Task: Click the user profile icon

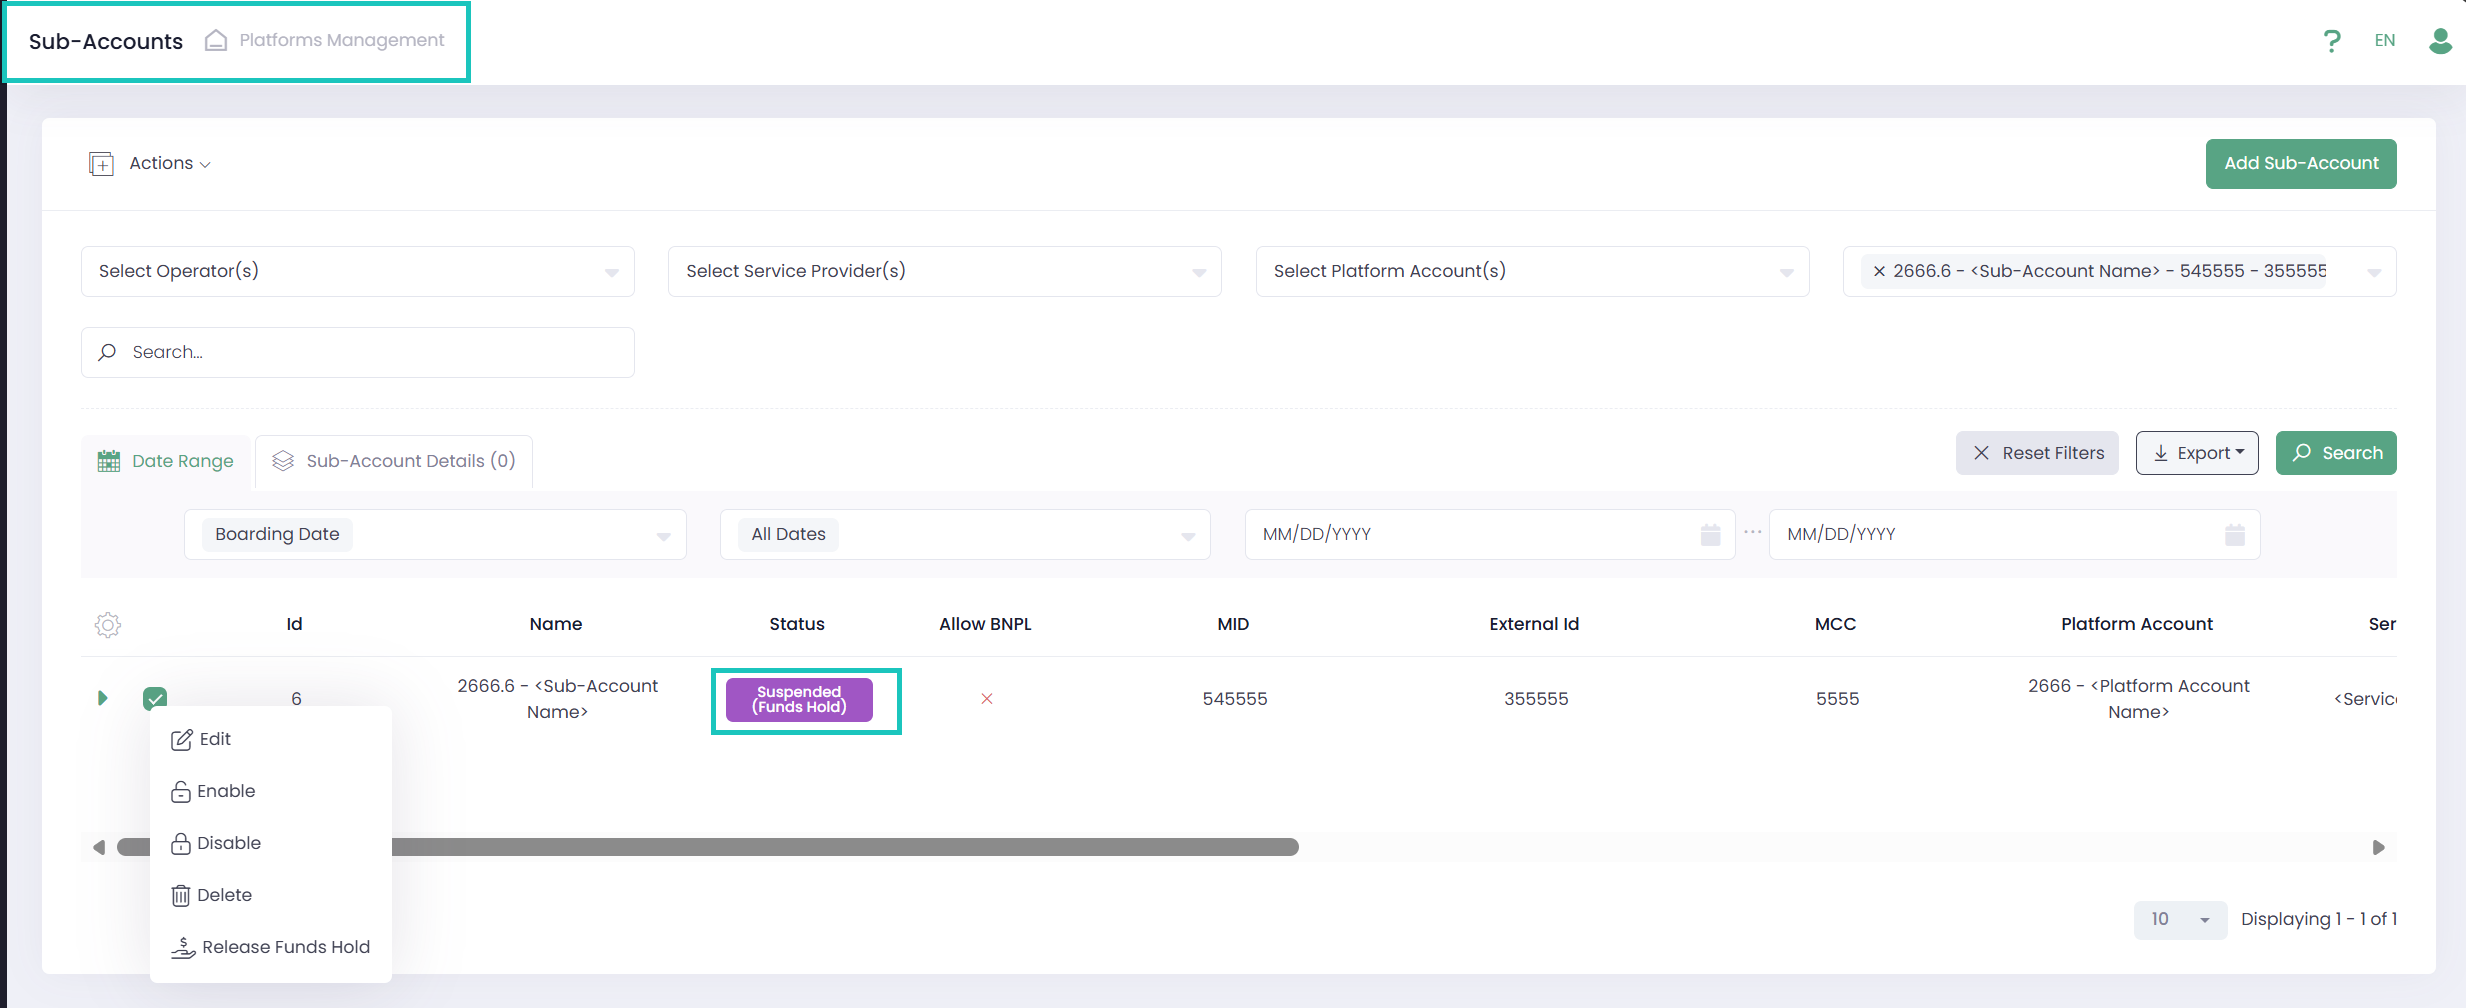Action: point(2440,41)
